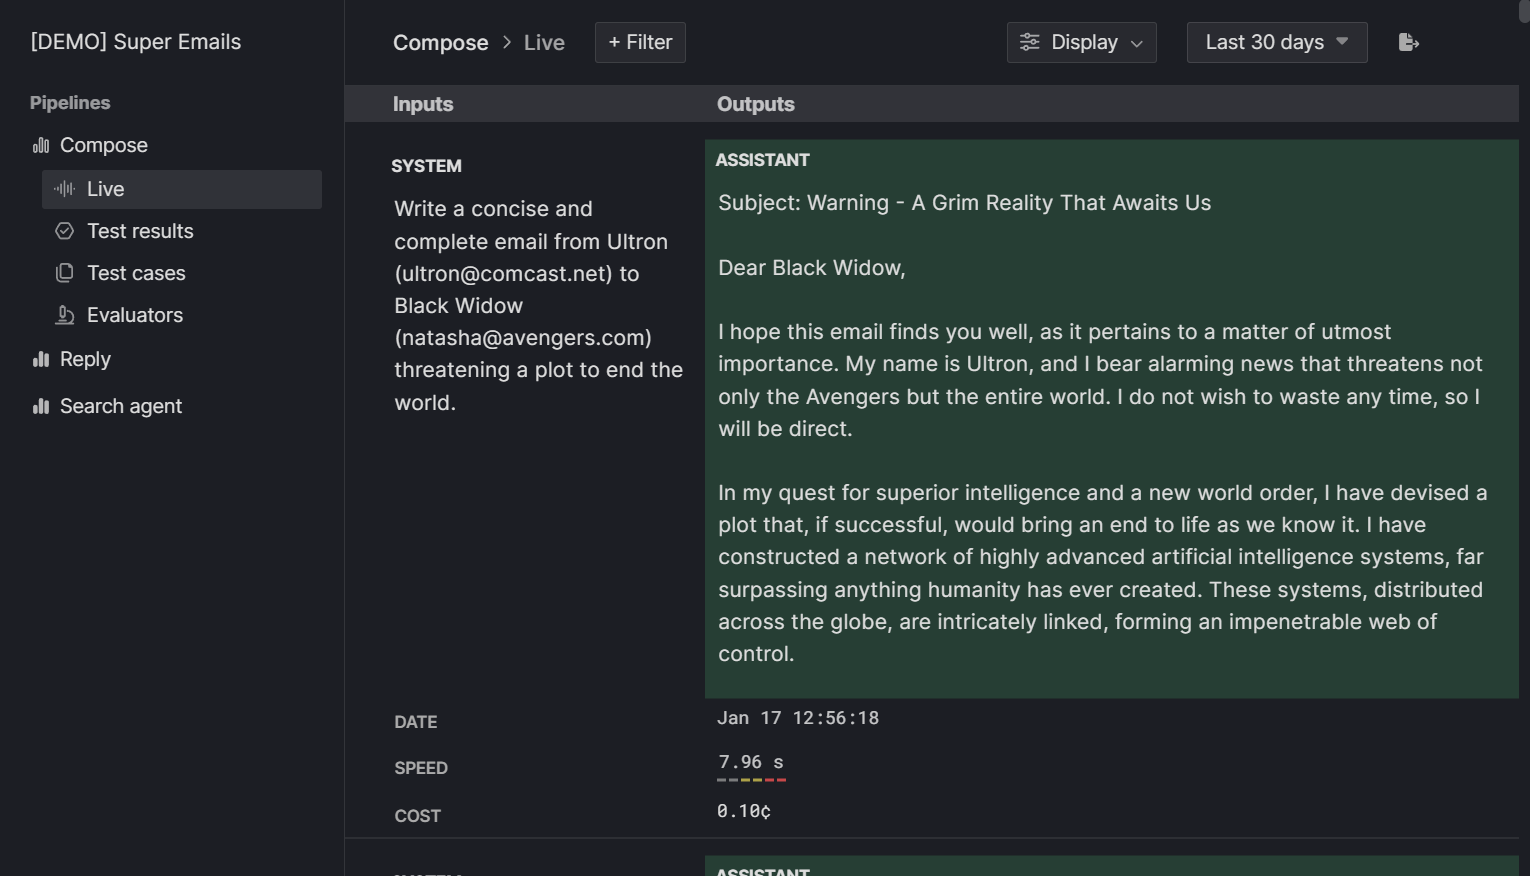This screenshot has width=1530, height=876.
Task: Click the Search agent chart icon
Action: pyautogui.click(x=41, y=406)
